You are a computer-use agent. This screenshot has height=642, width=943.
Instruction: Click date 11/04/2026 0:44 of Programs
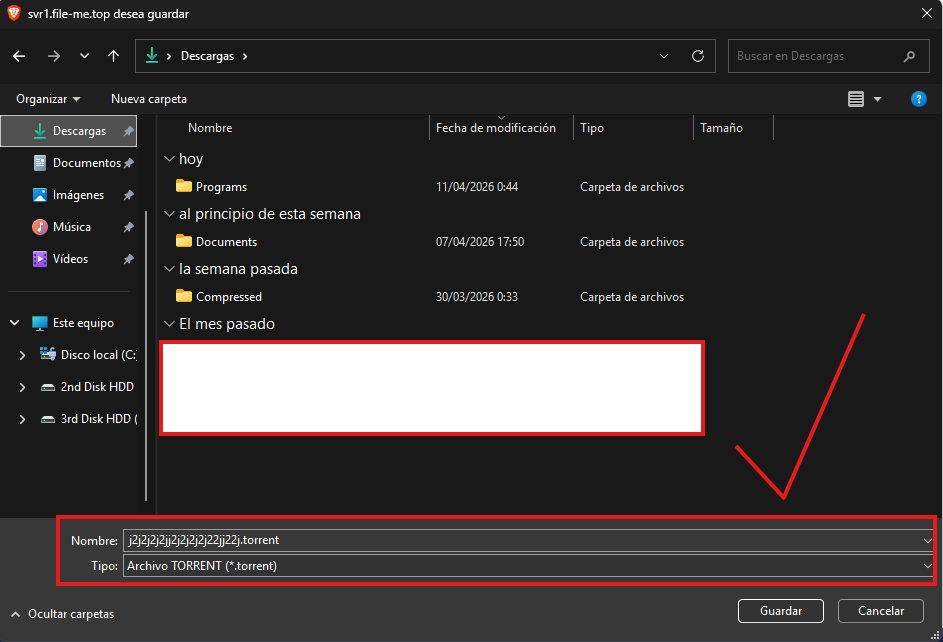tap(477, 187)
